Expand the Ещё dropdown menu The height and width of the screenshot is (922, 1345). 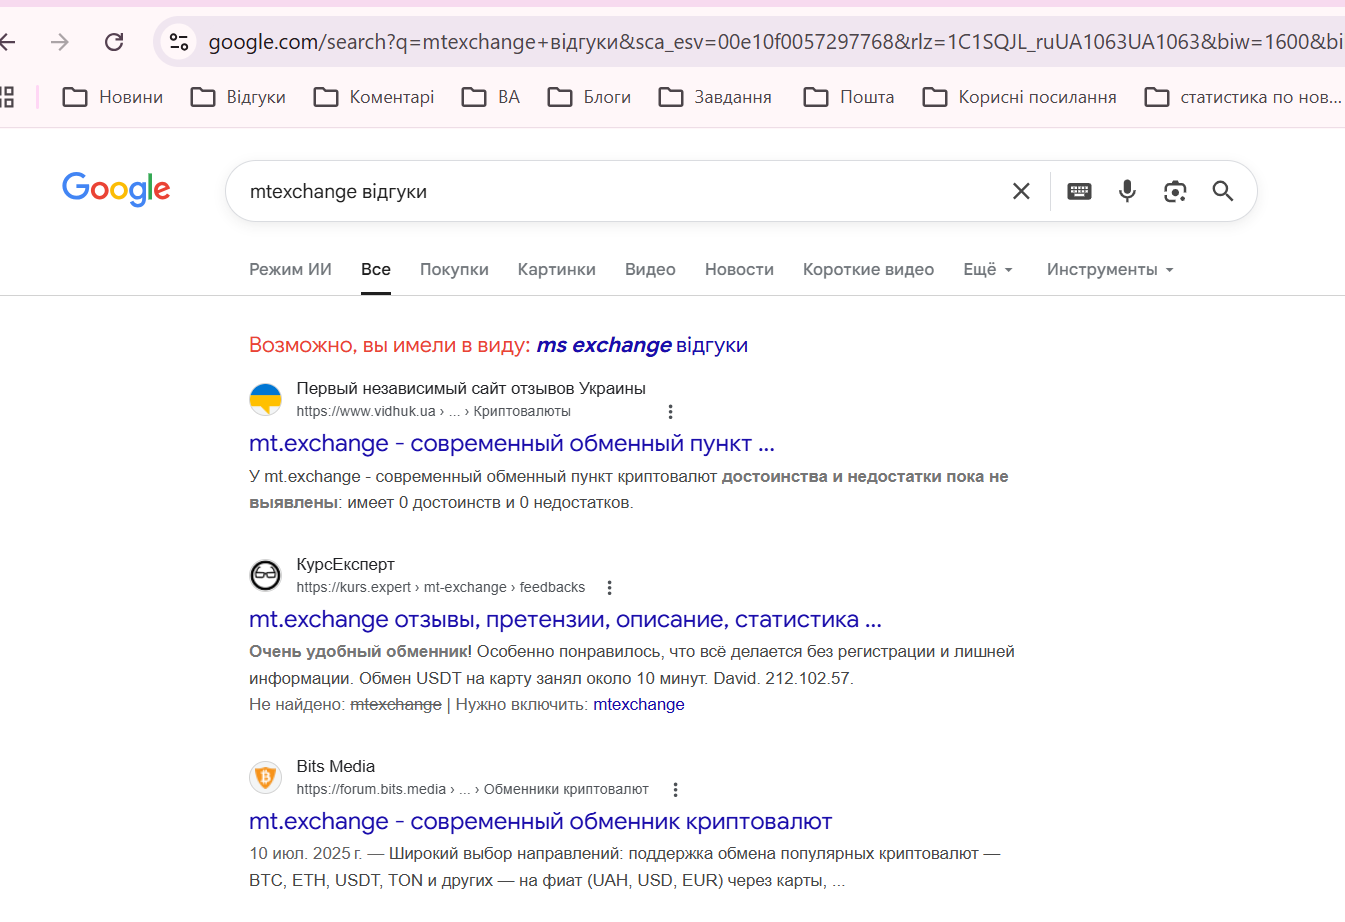click(x=988, y=269)
